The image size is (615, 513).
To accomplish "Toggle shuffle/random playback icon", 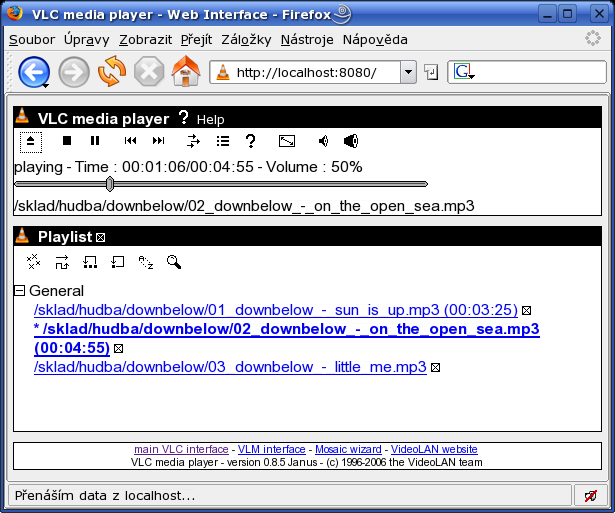I will click(x=193, y=141).
